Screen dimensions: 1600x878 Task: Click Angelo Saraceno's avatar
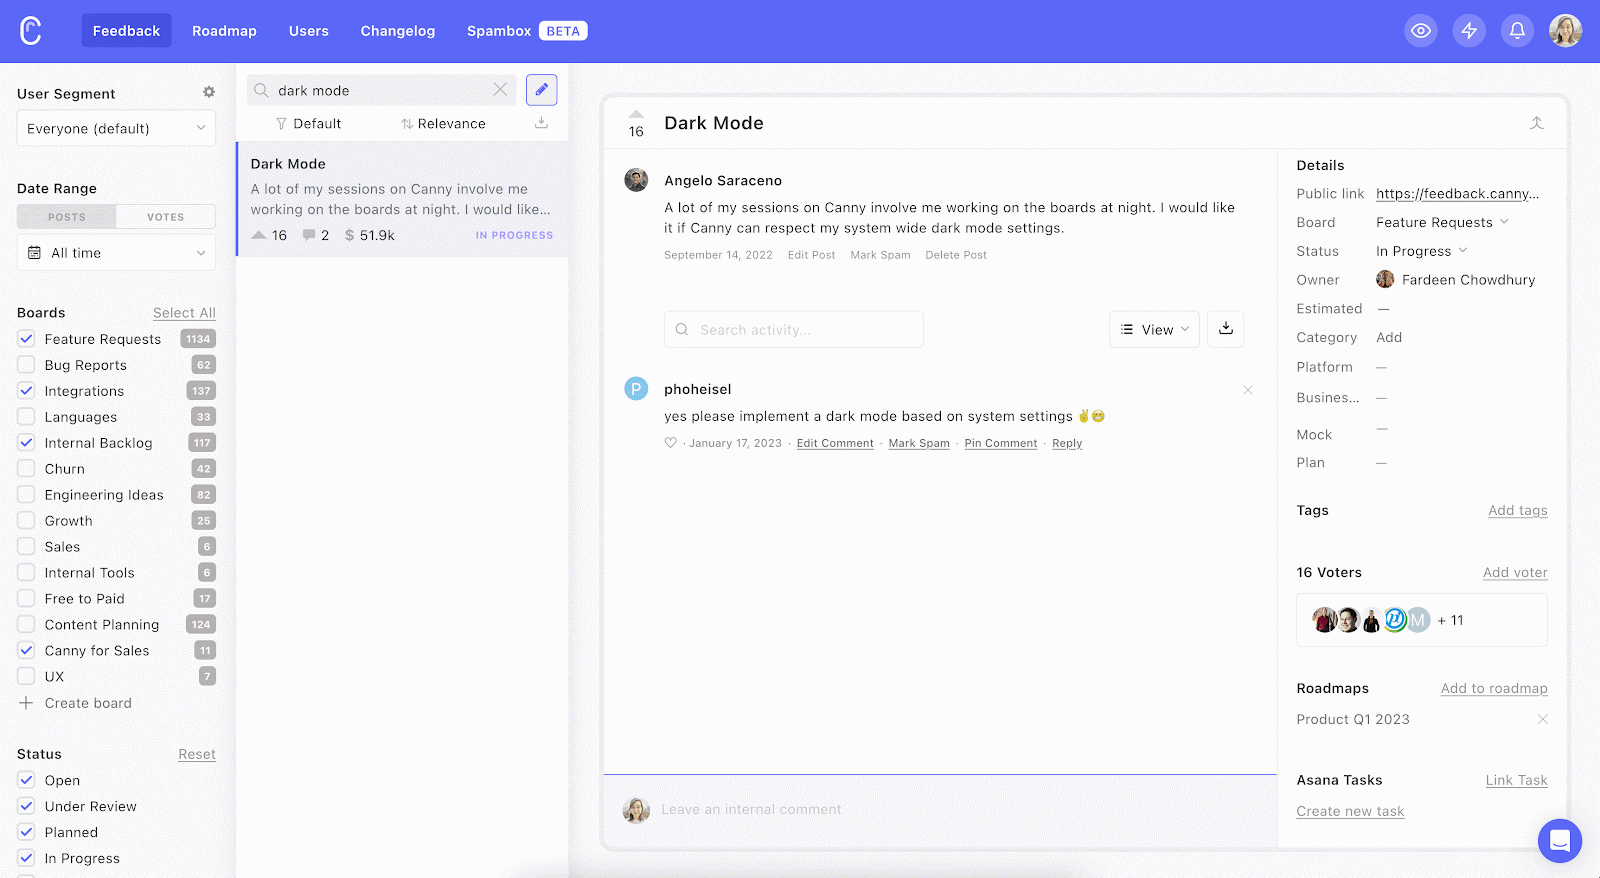[636, 180]
